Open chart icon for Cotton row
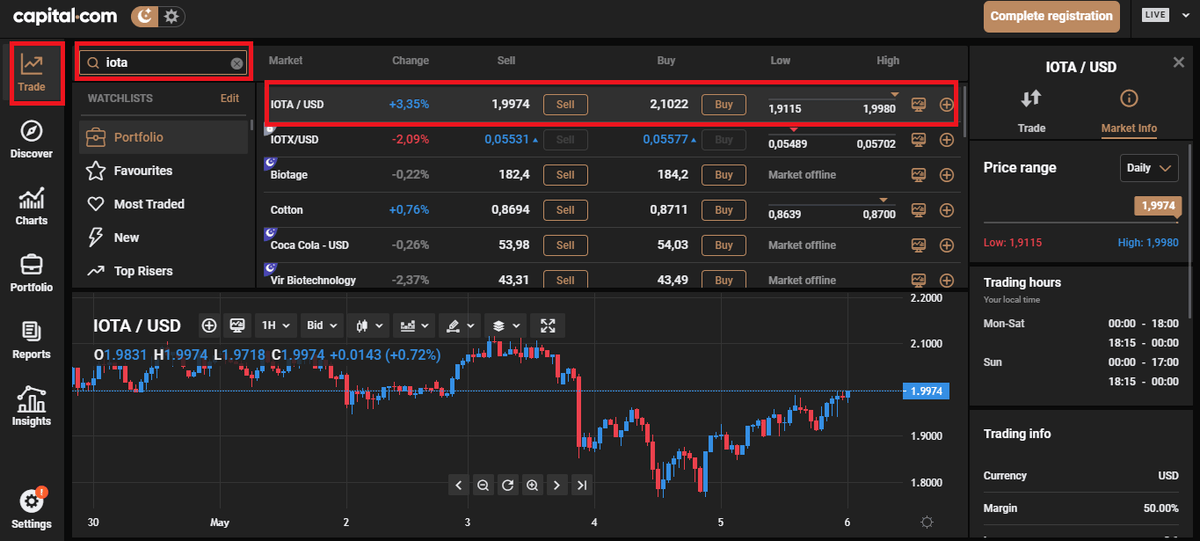 coord(918,210)
